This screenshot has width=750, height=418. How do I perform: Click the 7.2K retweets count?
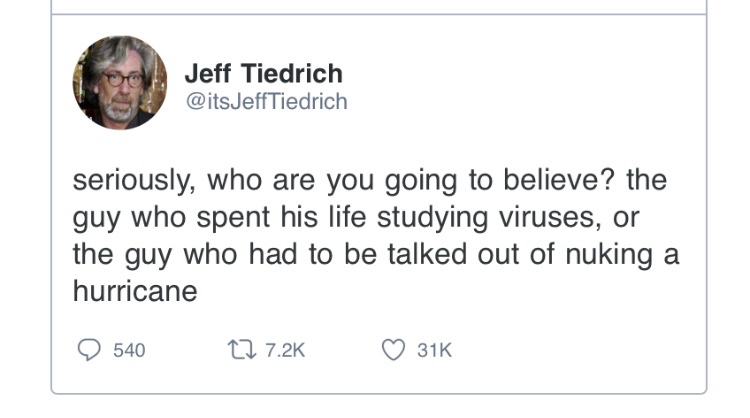point(283,351)
